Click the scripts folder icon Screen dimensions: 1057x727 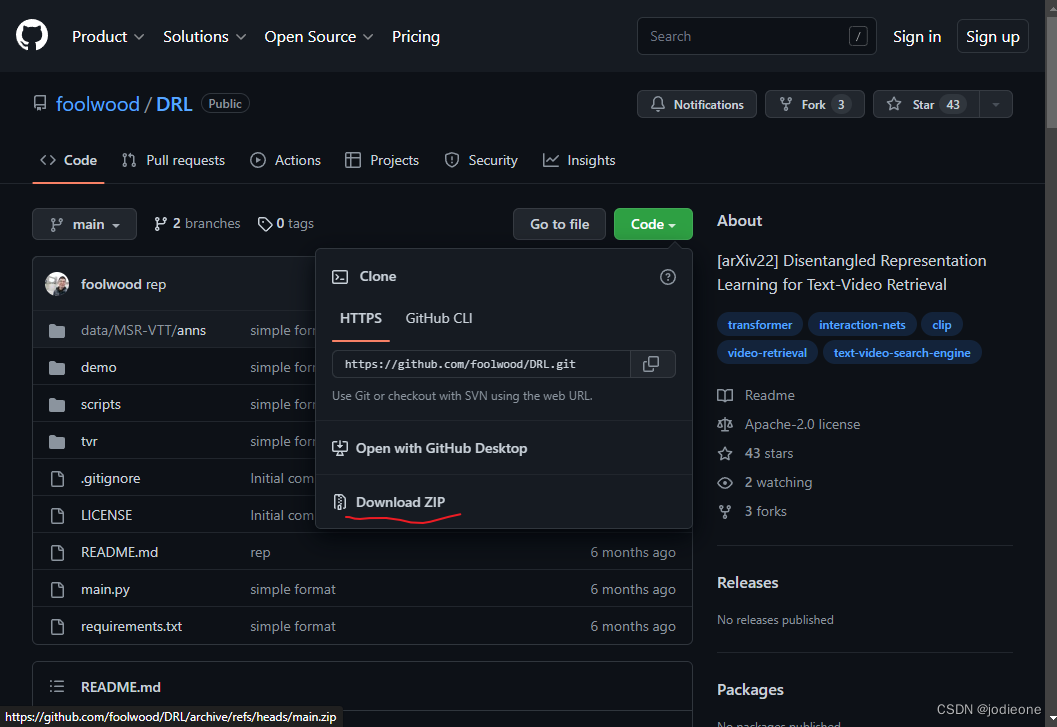(x=57, y=405)
